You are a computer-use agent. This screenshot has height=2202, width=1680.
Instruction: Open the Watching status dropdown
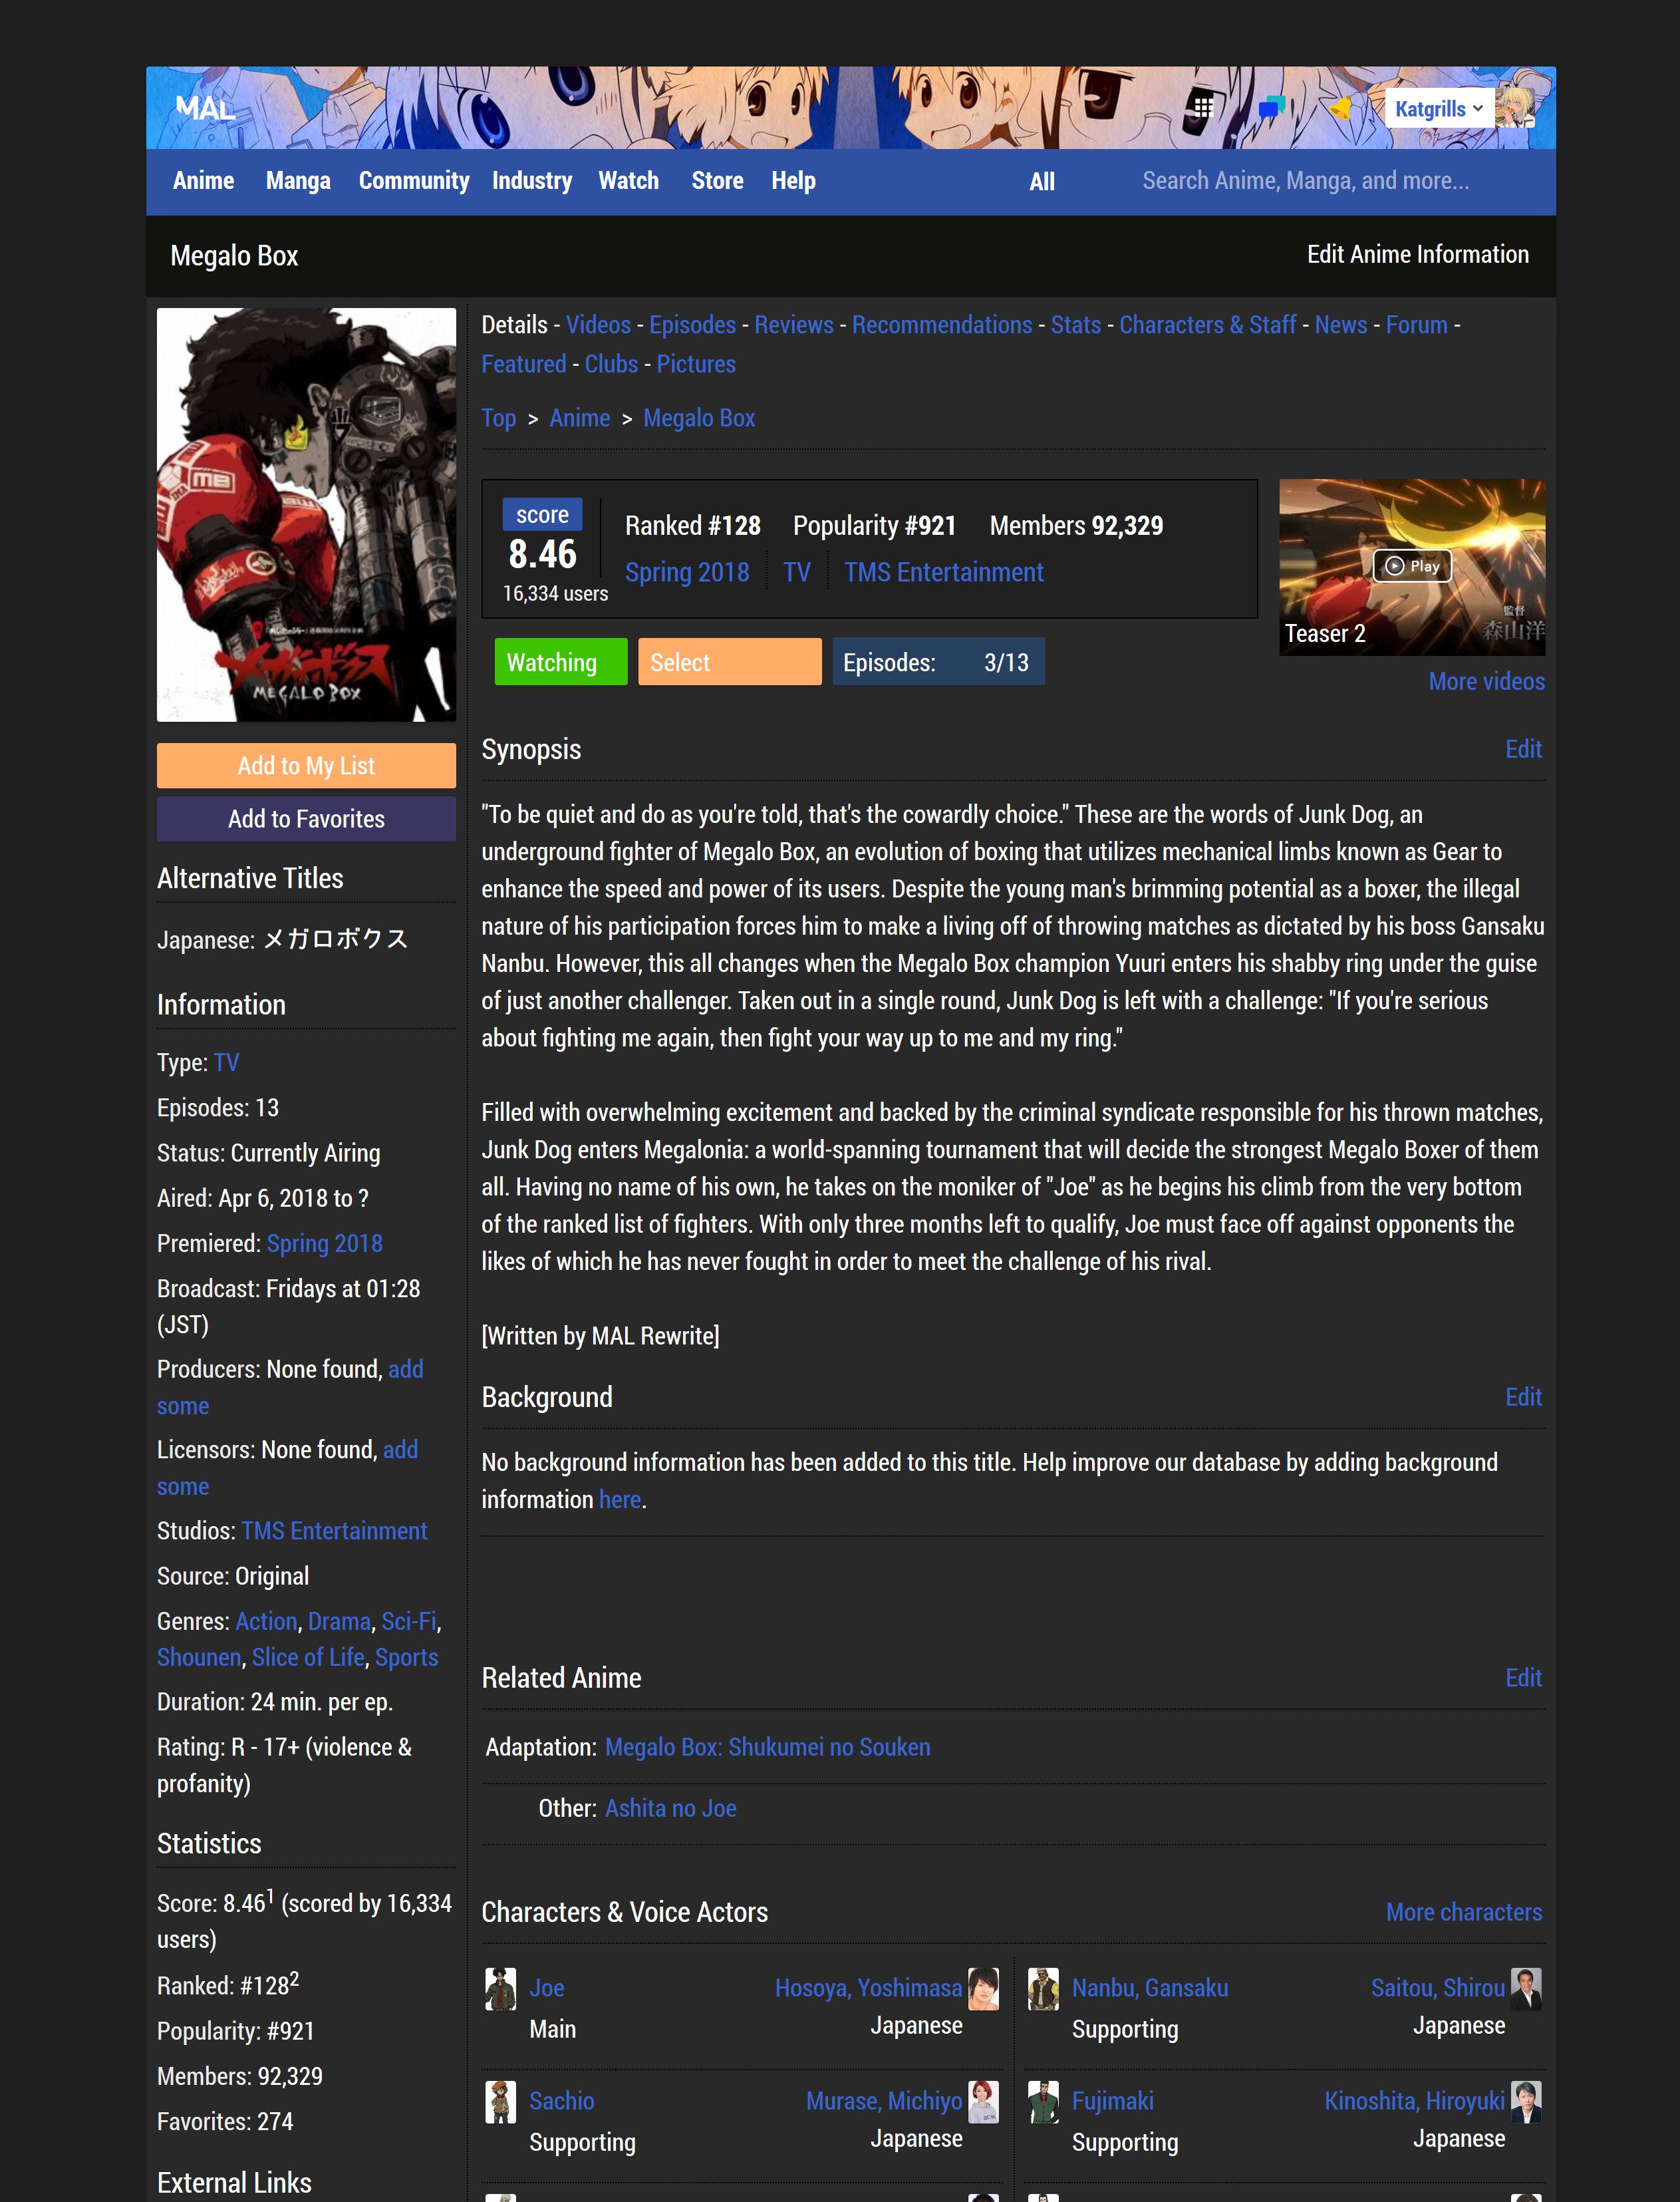[560, 662]
